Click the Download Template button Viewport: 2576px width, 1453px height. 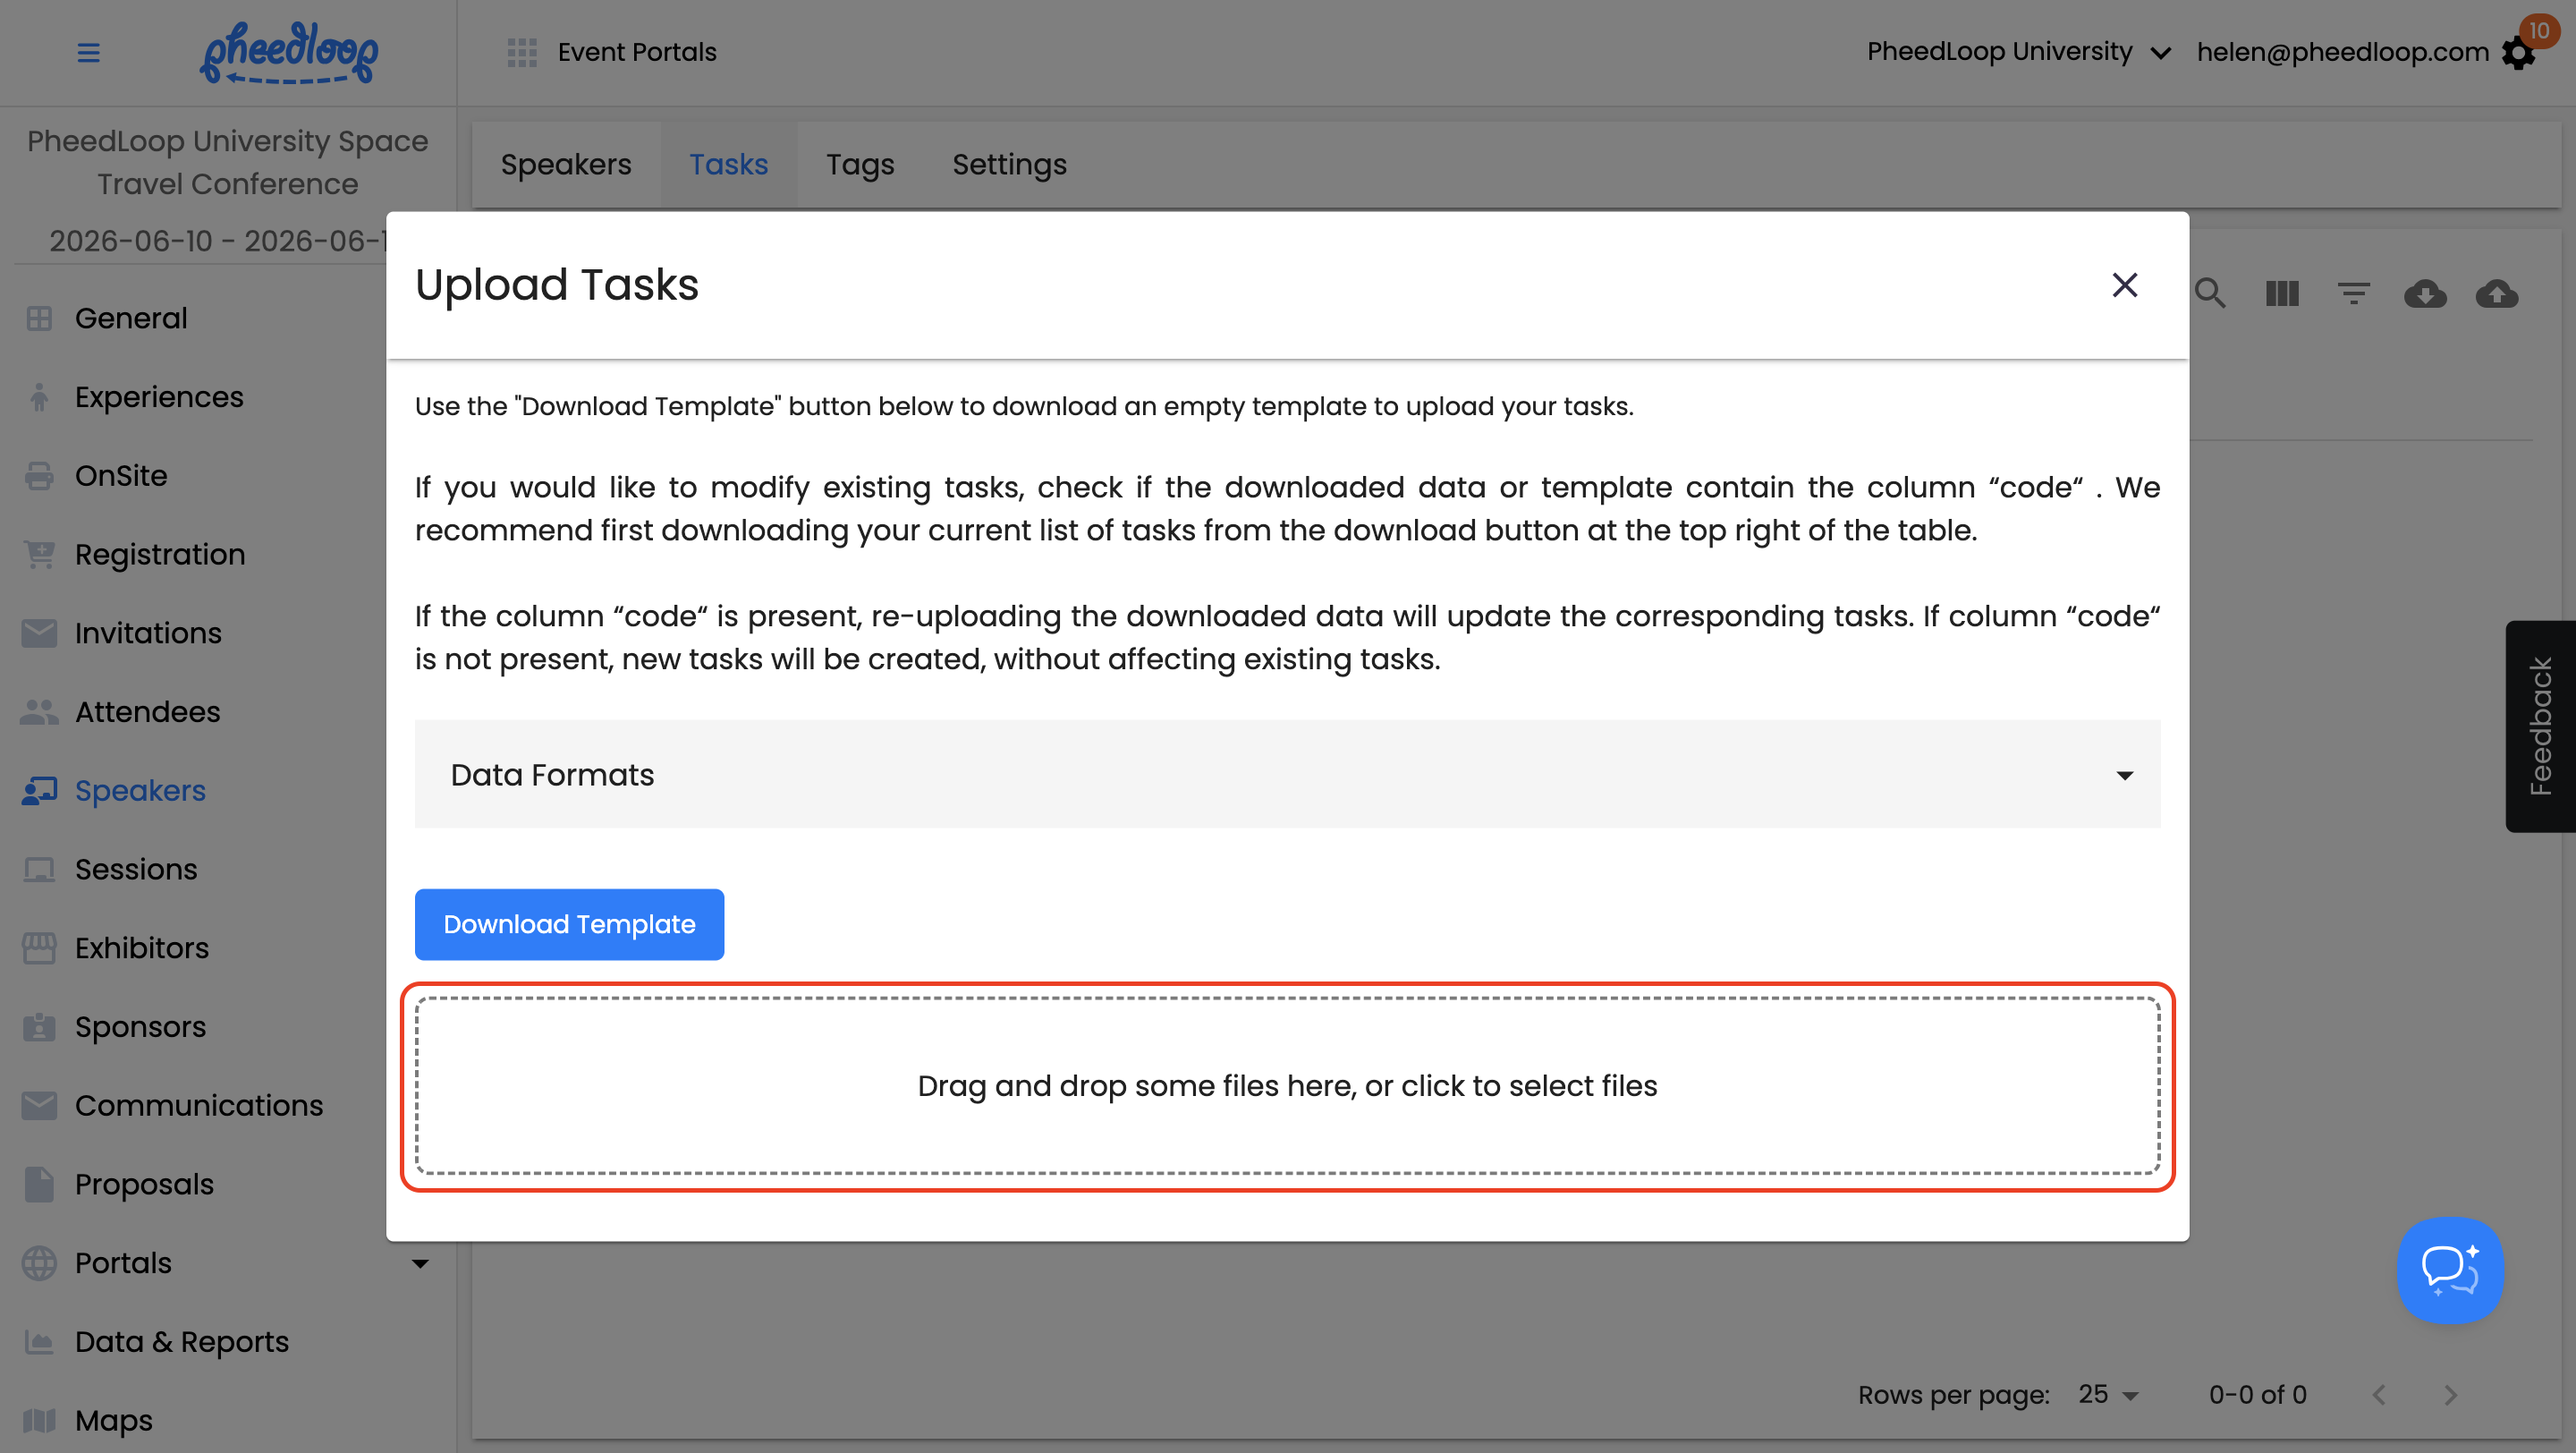click(569, 924)
